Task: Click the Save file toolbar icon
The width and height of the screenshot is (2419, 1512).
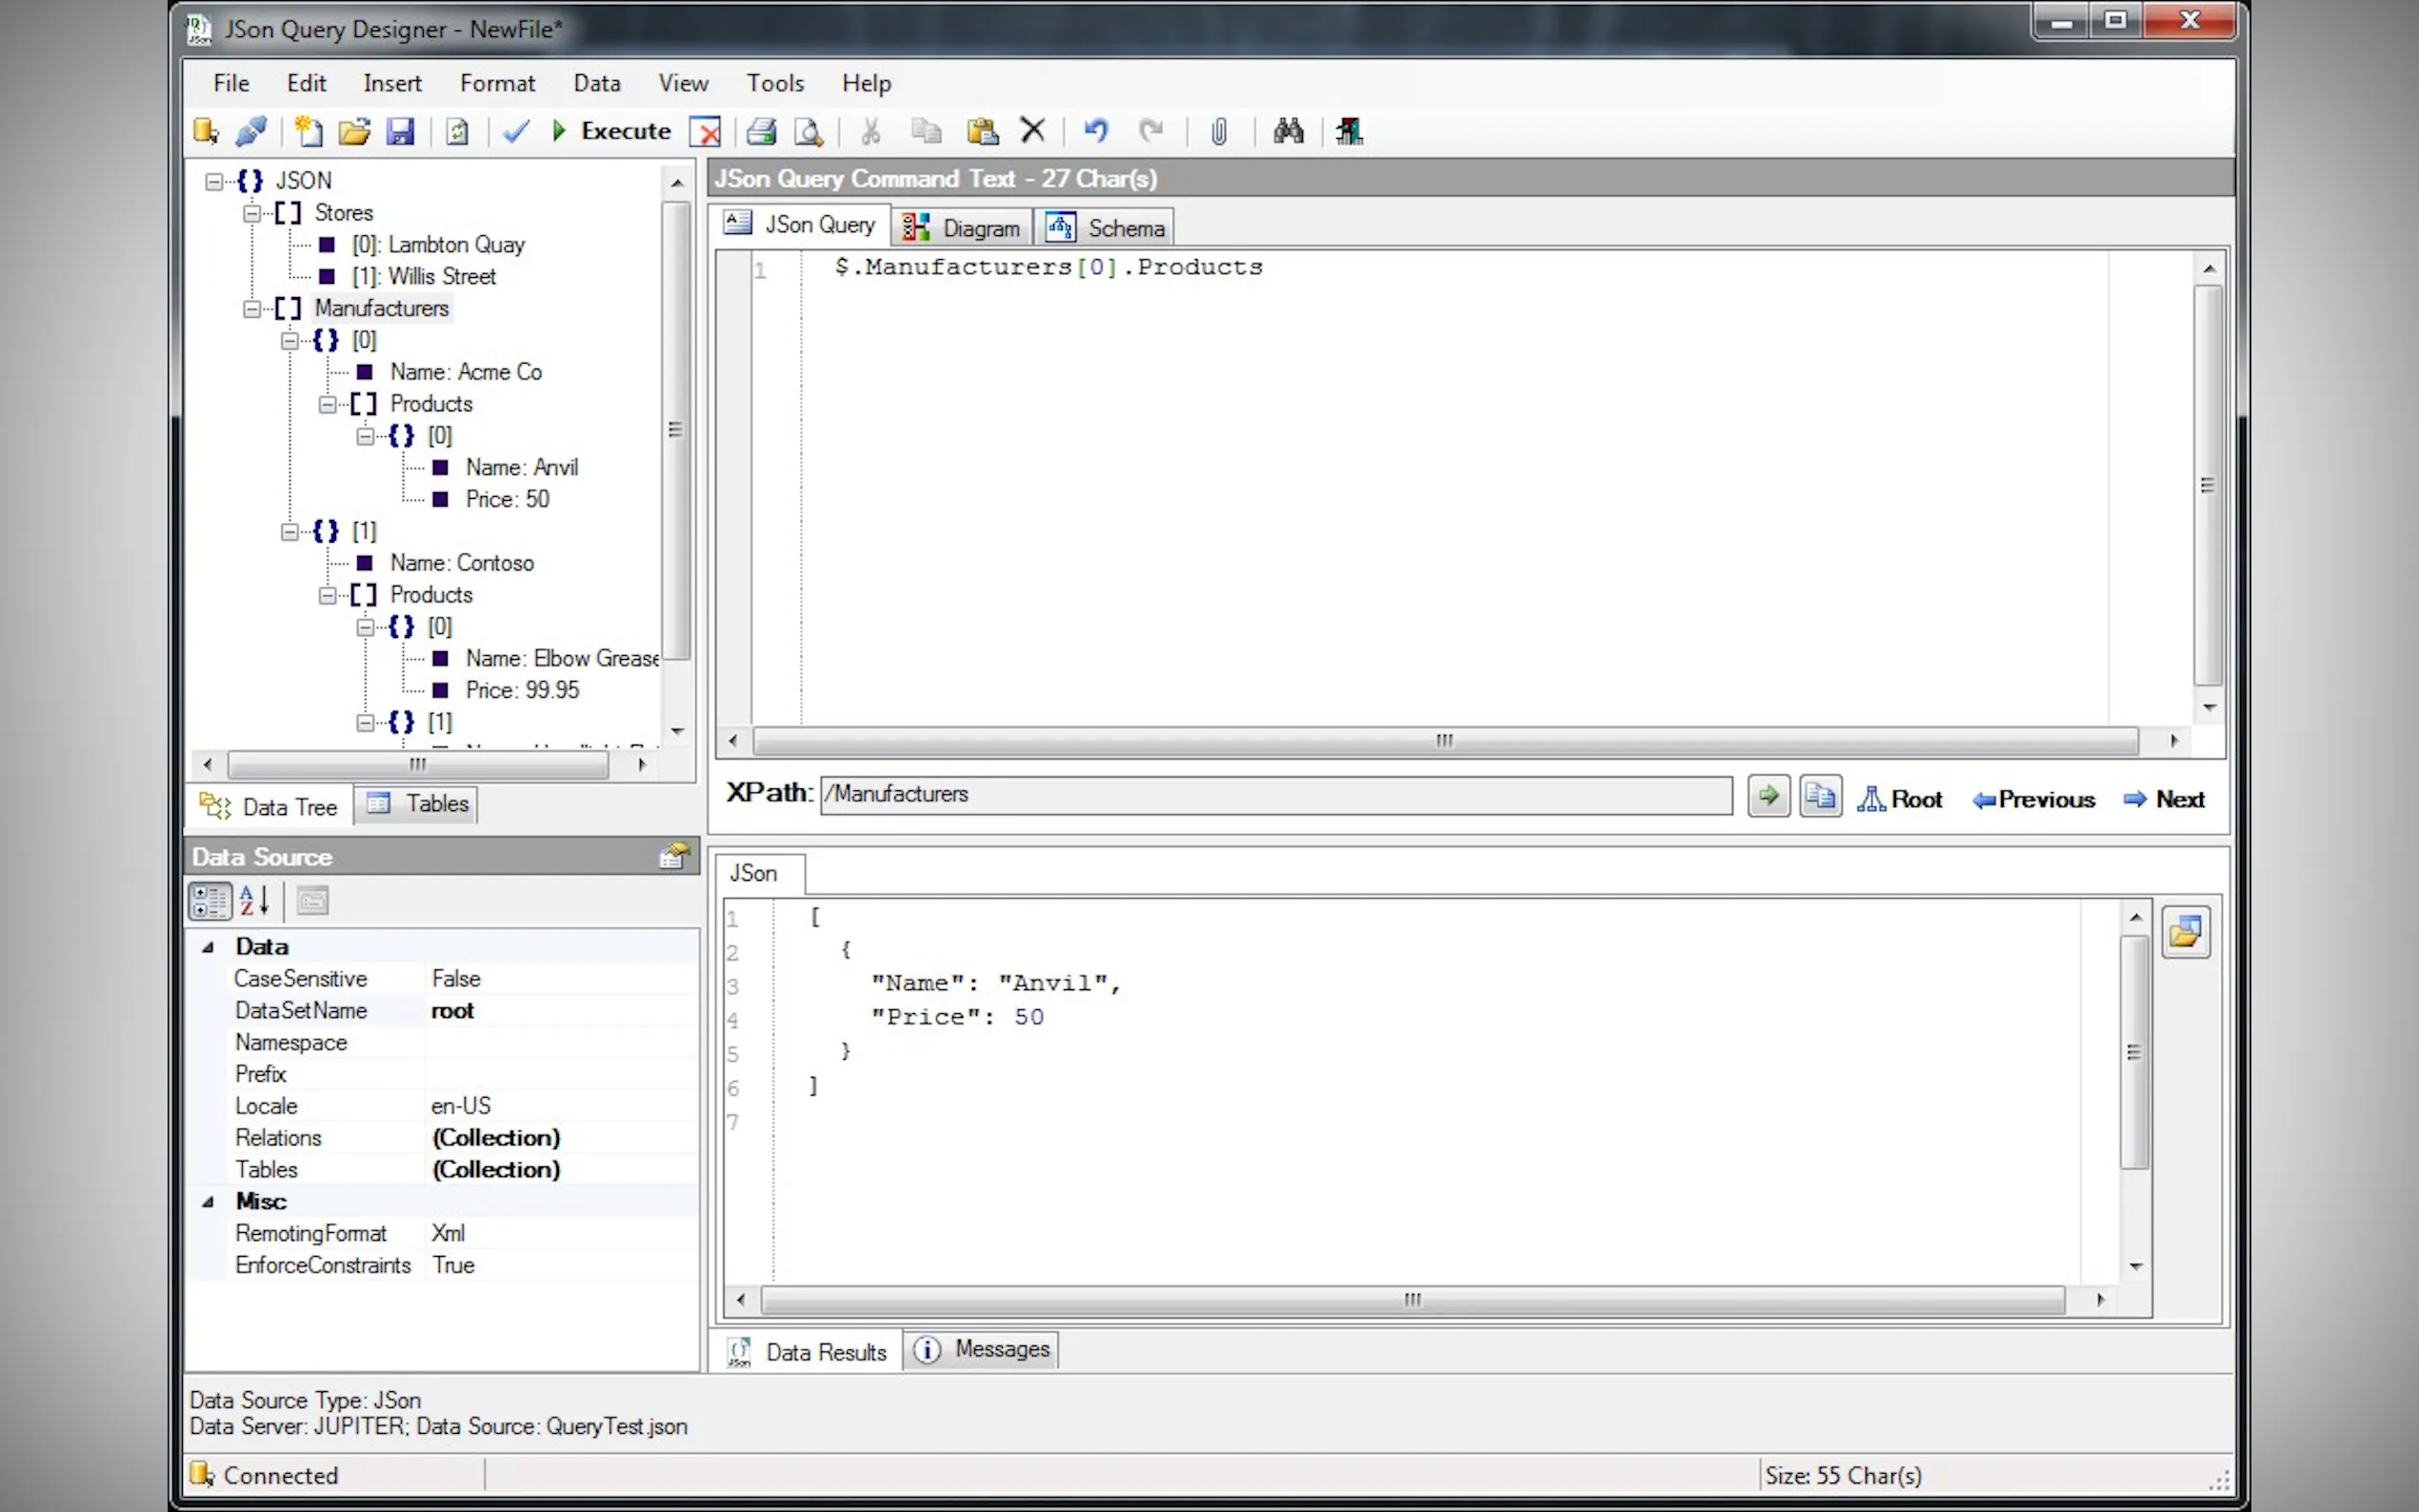Action: coord(400,132)
